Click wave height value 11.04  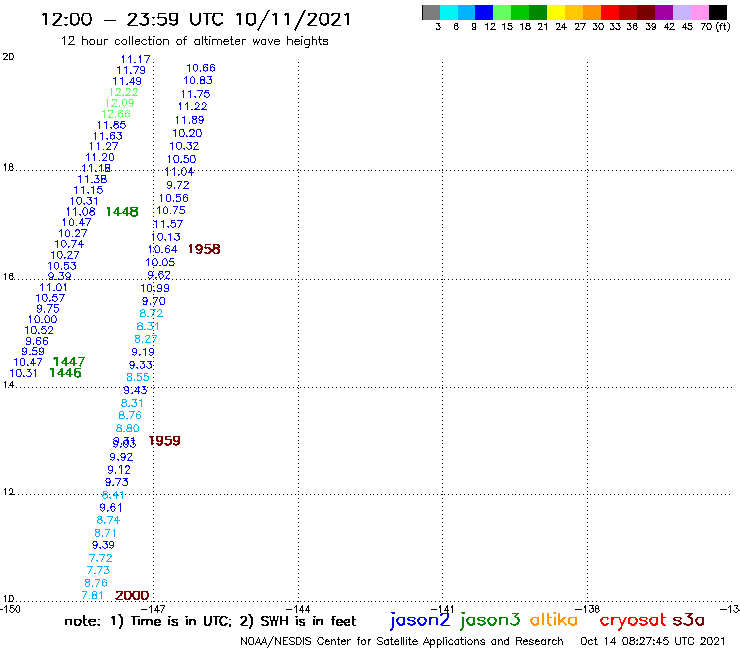pyautogui.click(x=179, y=172)
